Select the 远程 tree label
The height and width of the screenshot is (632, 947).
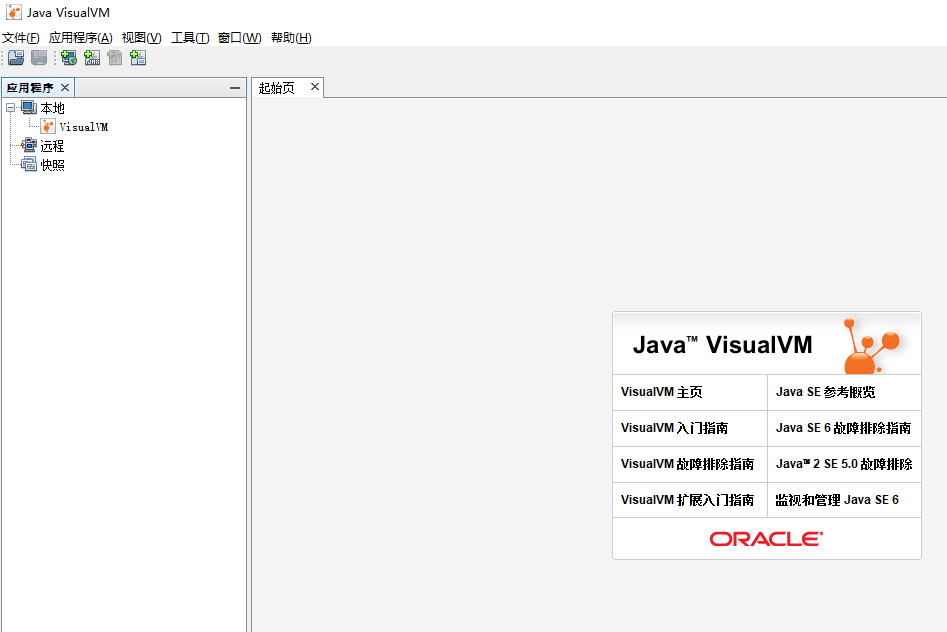[52, 146]
